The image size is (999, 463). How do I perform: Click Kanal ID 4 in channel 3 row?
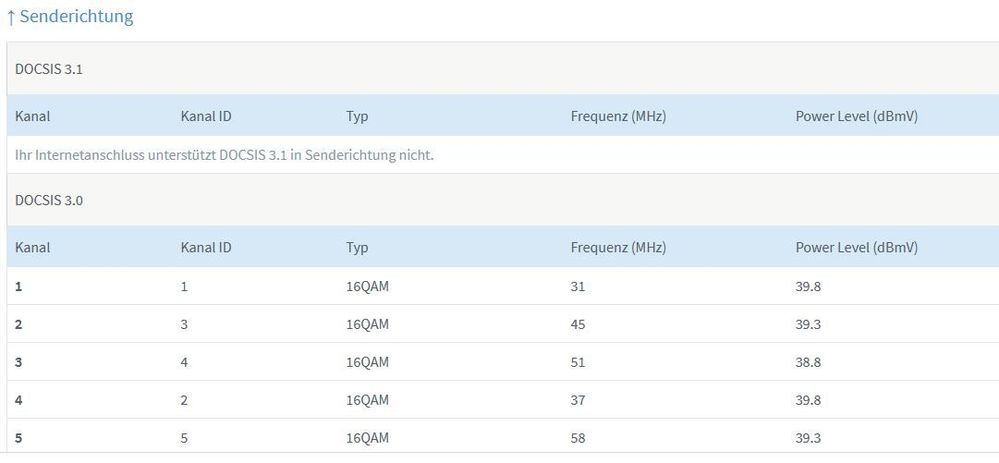click(x=185, y=362)
